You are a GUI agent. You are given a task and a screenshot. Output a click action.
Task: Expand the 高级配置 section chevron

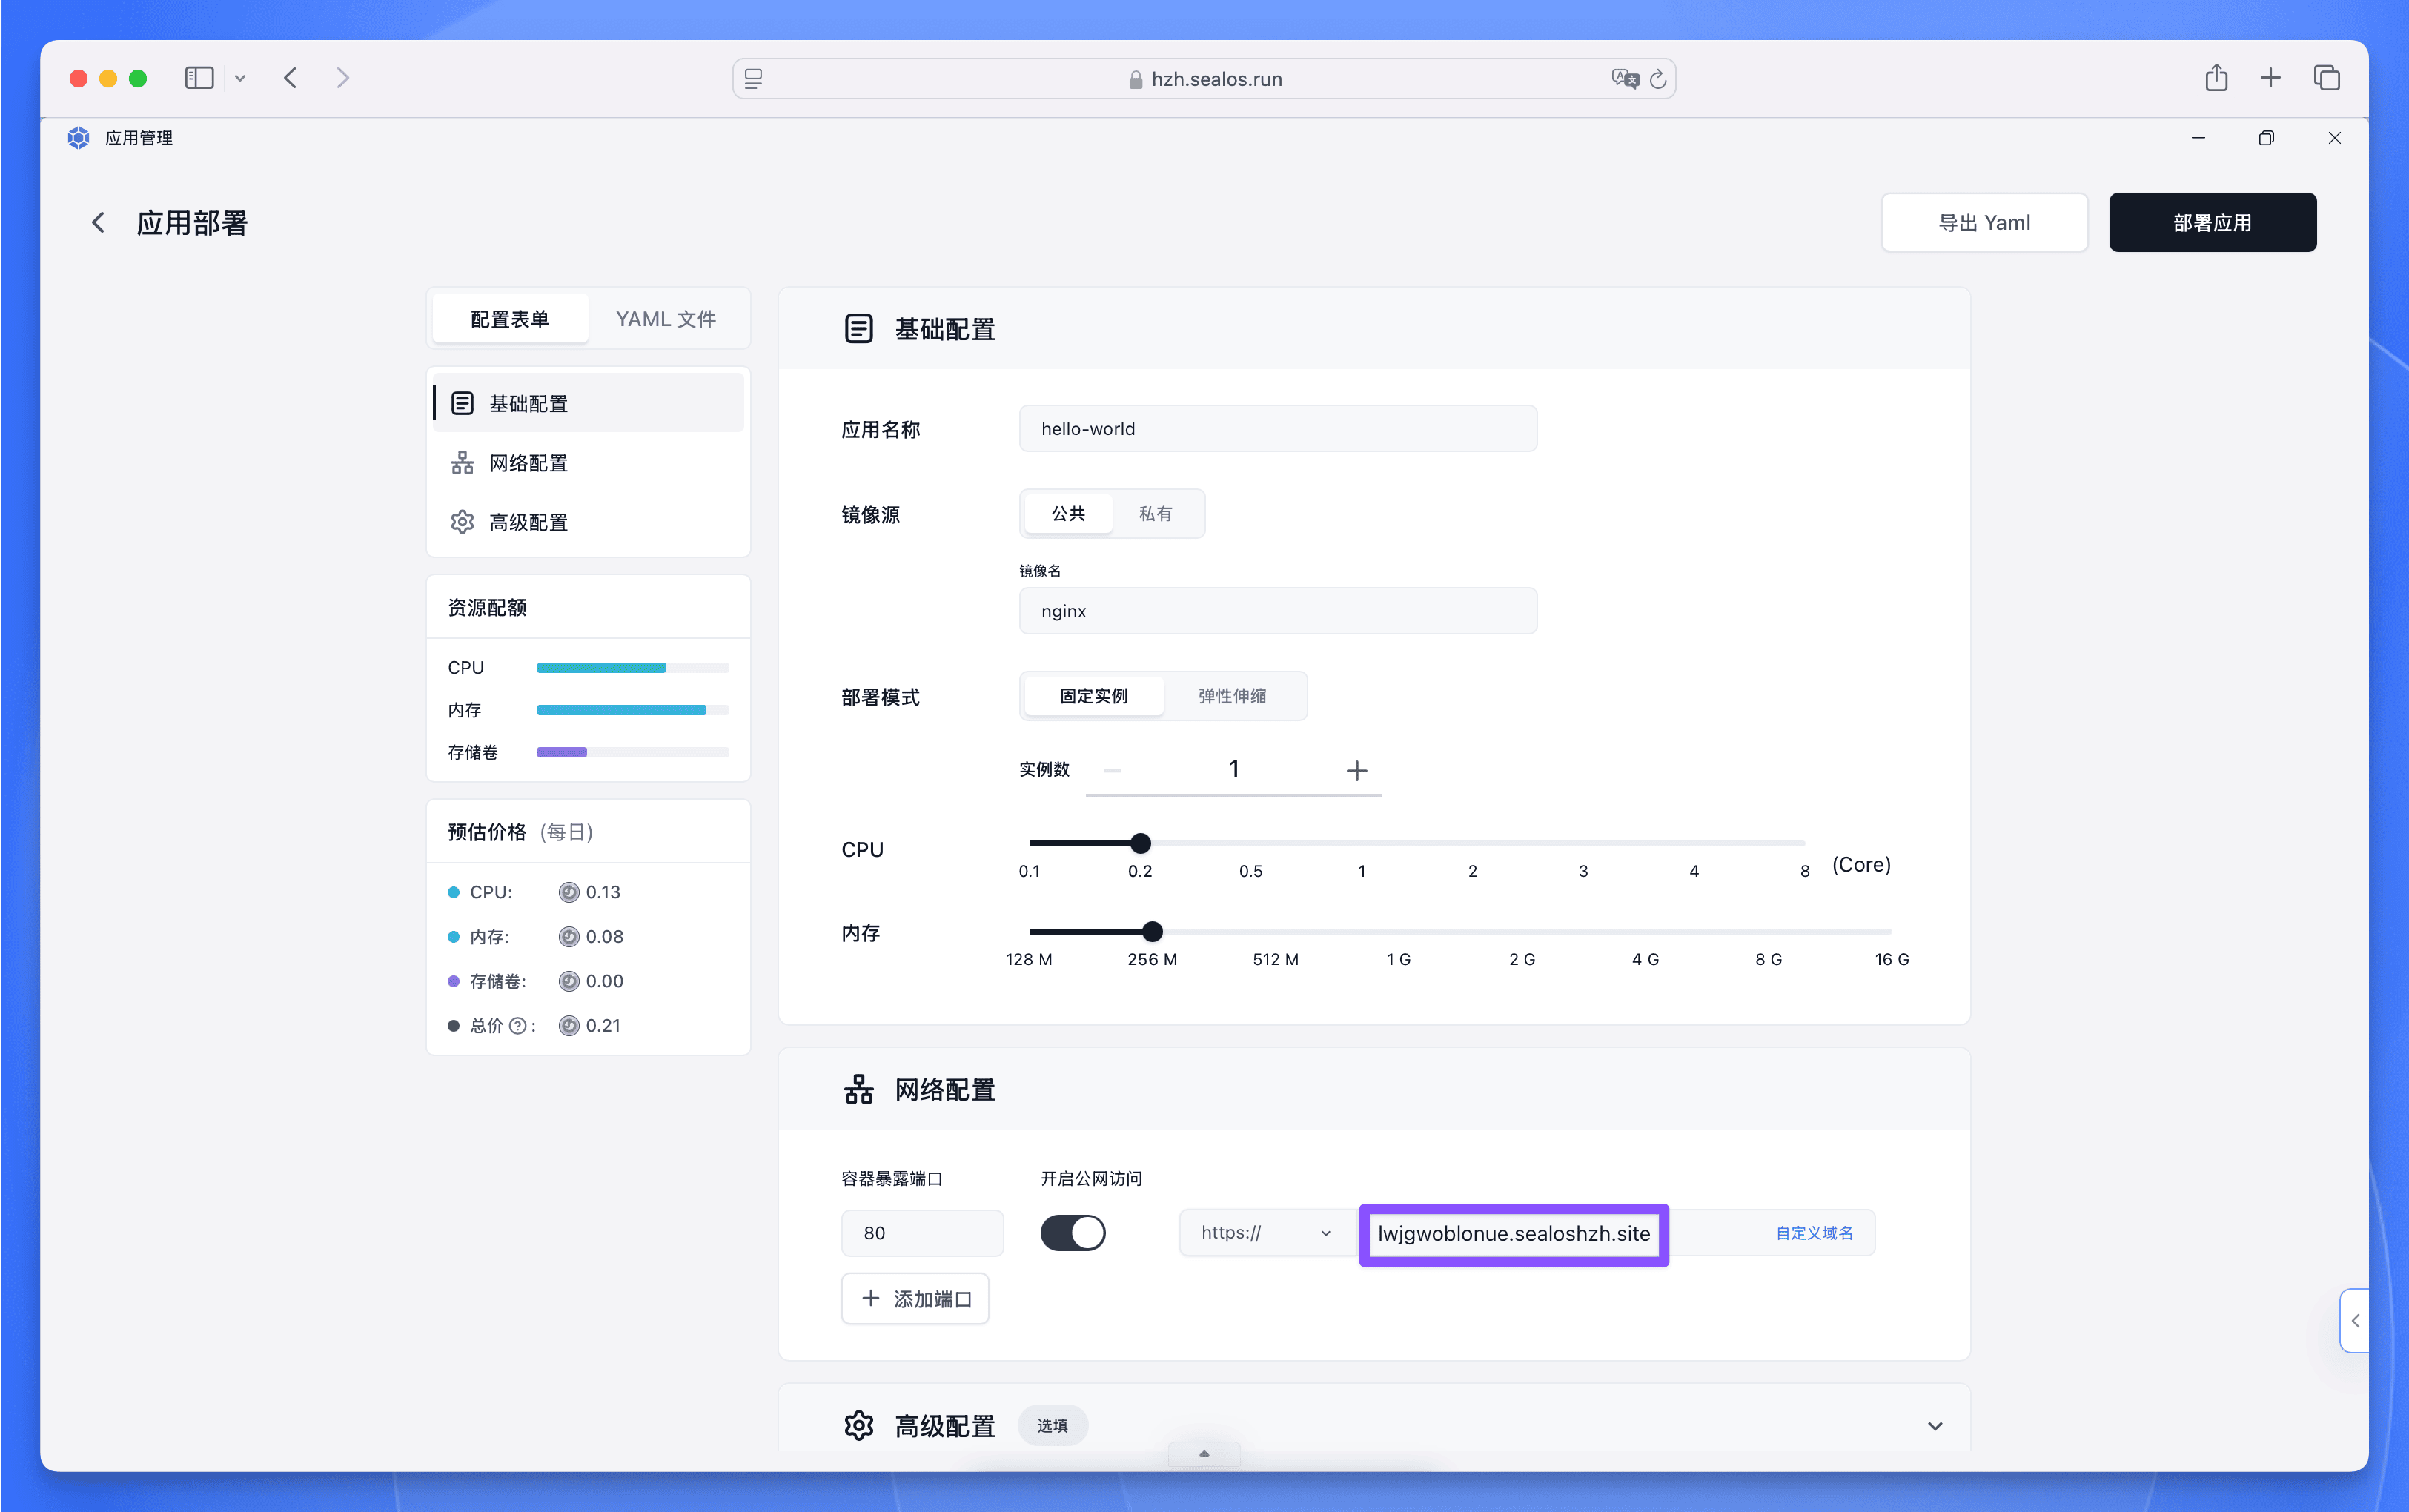1935,1426
